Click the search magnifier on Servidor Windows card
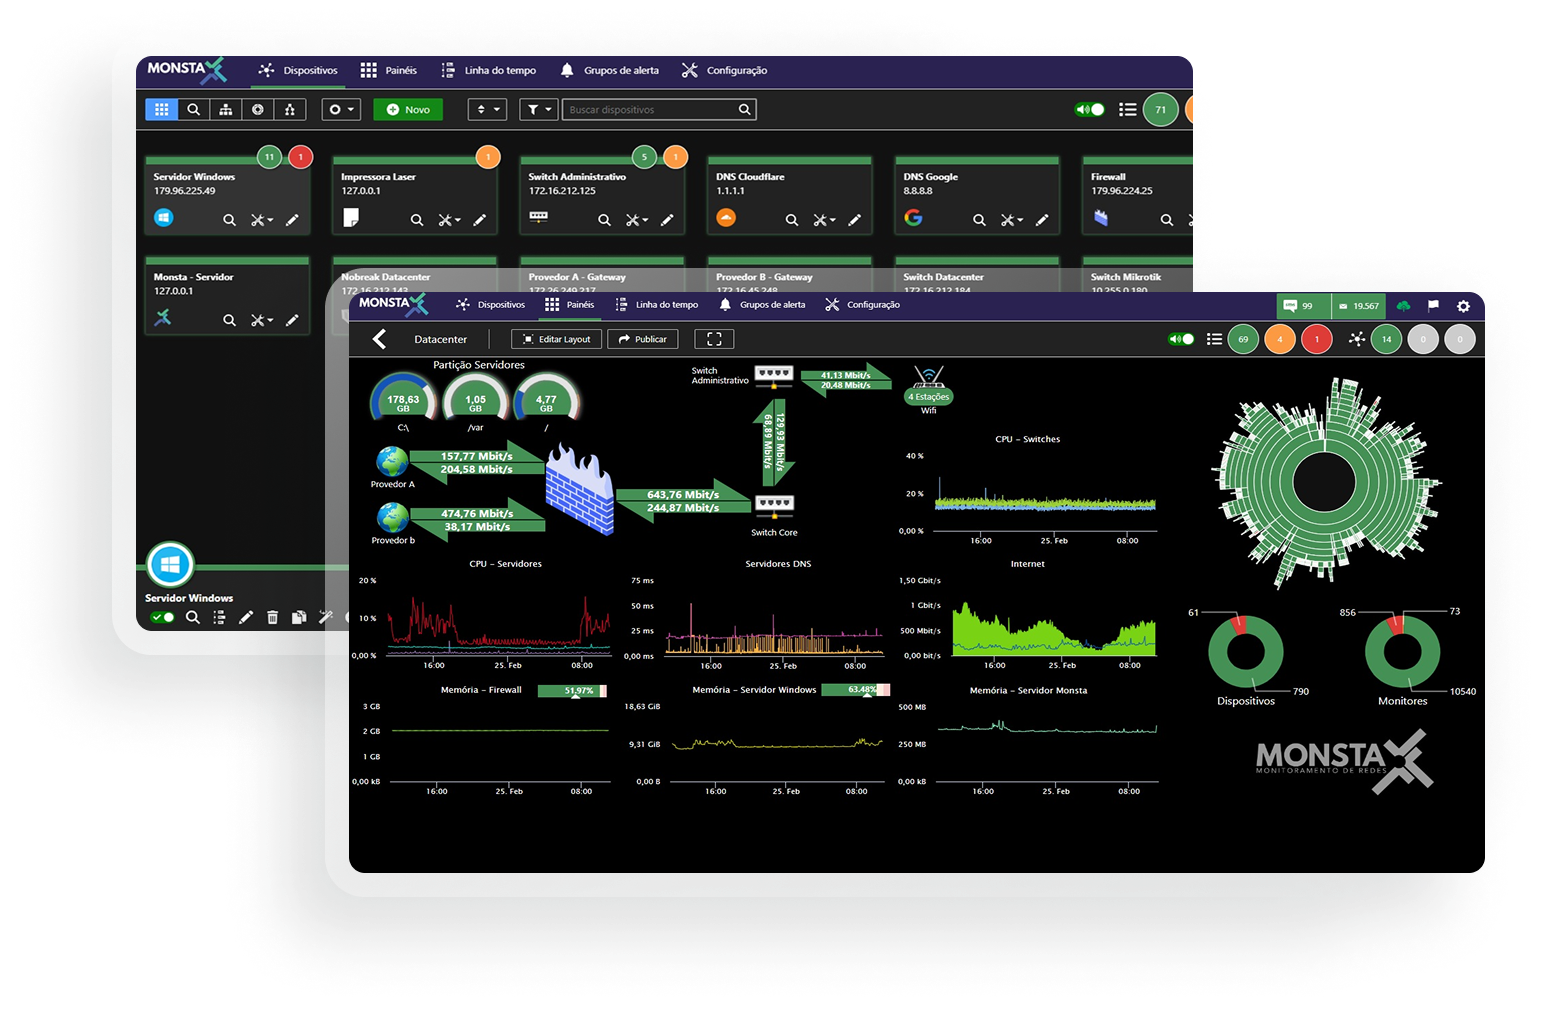Viewport: 1541px width, 1009px height. [229, 219]
